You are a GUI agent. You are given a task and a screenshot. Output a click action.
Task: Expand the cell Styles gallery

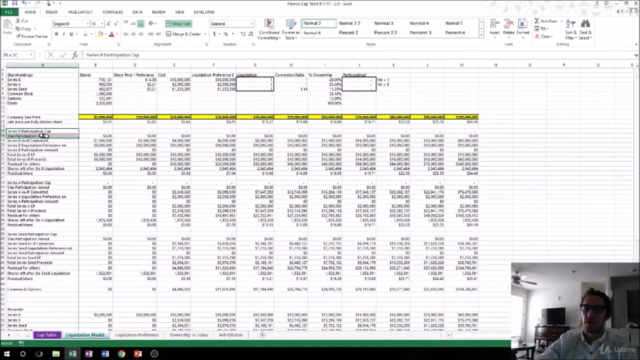point(481,36)
